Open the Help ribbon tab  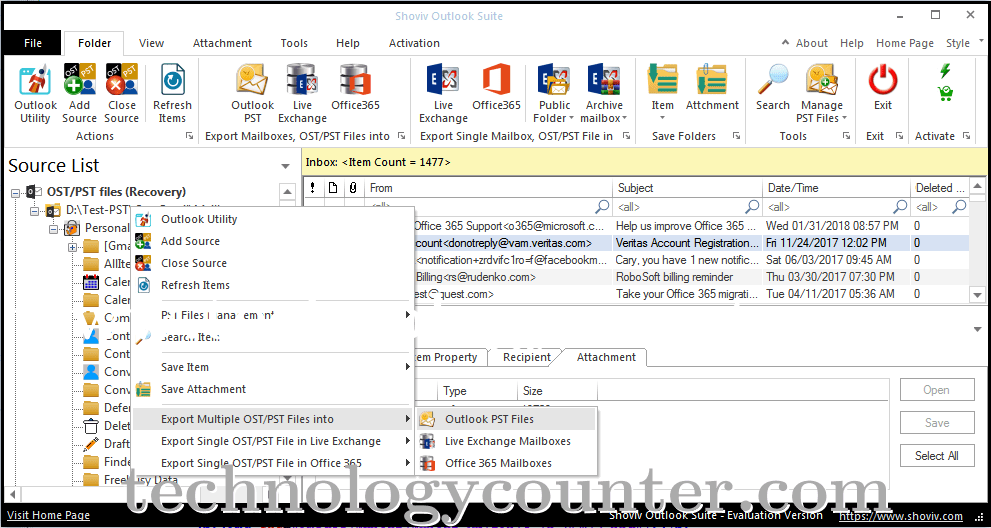click(x=348, y=43)
